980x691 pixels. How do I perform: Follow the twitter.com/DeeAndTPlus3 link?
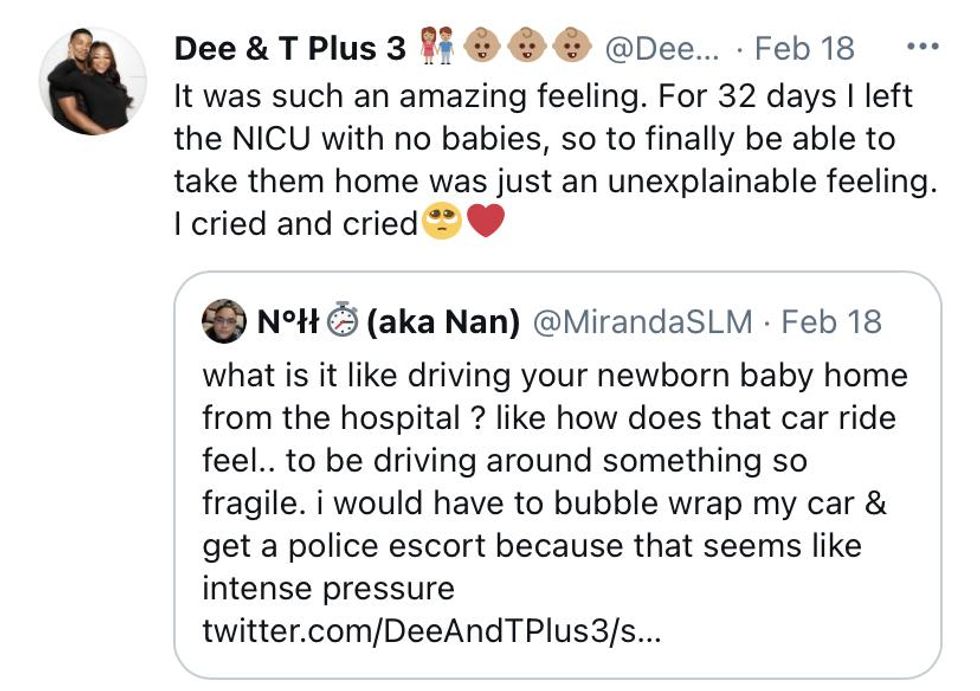(432, 631)
